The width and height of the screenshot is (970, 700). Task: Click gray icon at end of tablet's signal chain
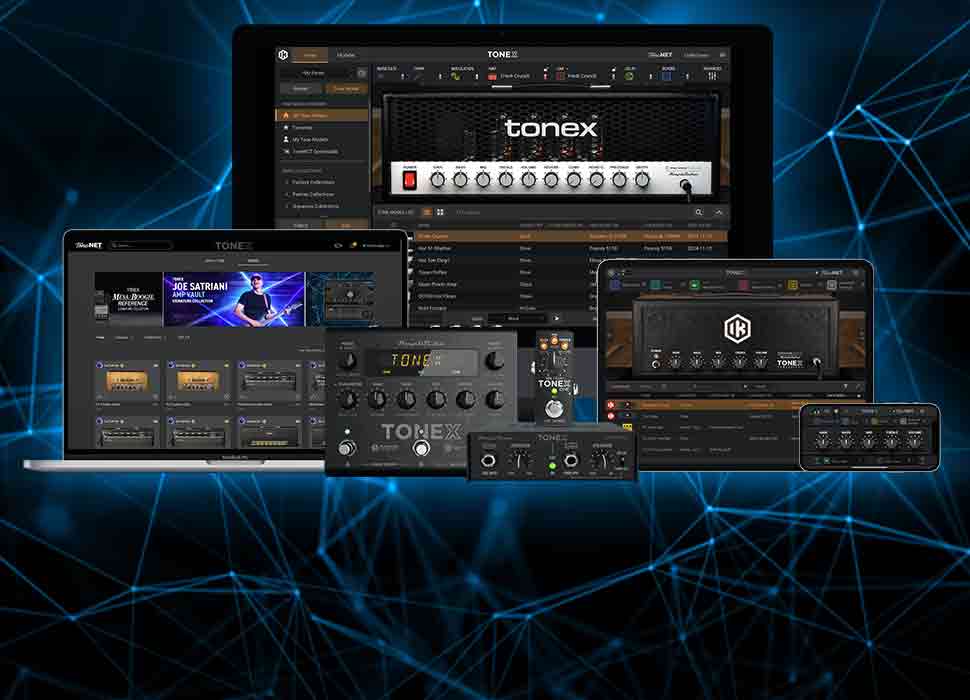832,285
